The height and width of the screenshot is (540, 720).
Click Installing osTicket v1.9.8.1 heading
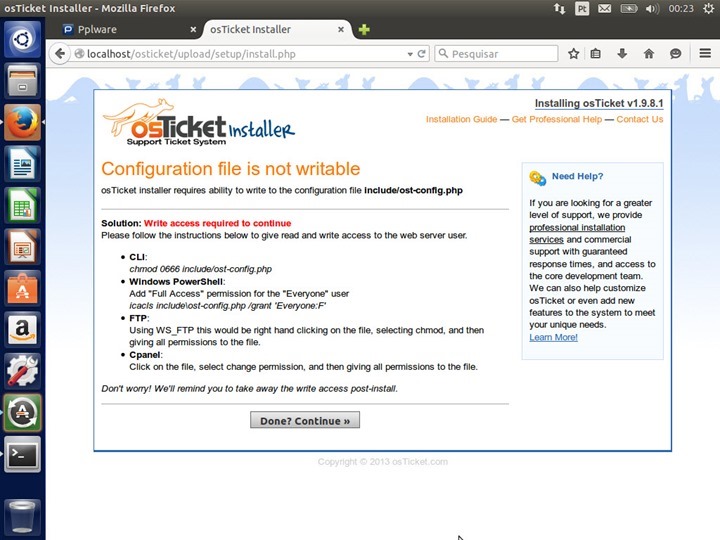(x=599, y=103)
